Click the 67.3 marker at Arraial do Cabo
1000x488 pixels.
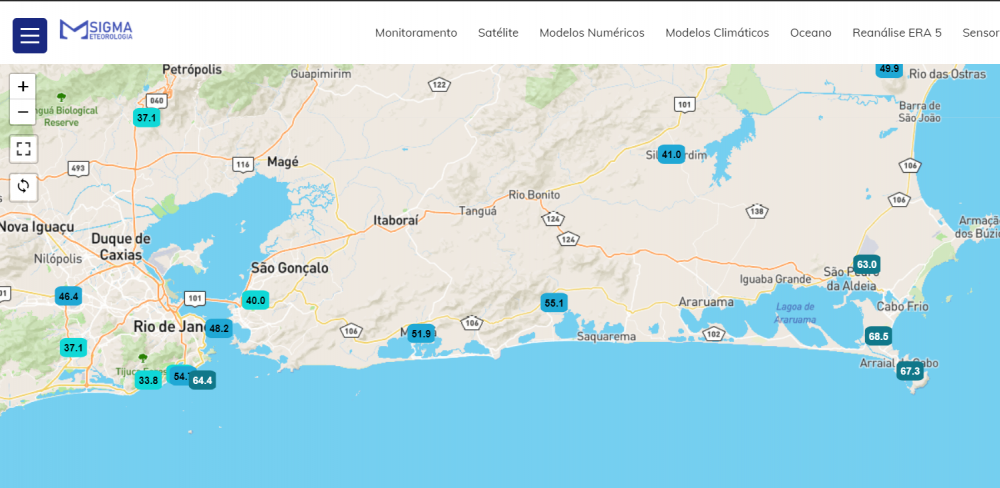click(x=909, y=371)
